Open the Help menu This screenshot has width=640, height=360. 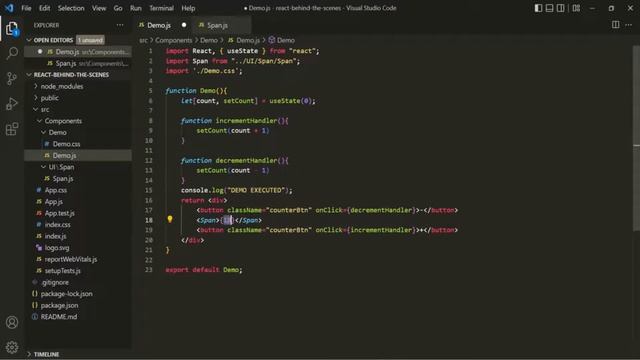click(x=188, y=8)
